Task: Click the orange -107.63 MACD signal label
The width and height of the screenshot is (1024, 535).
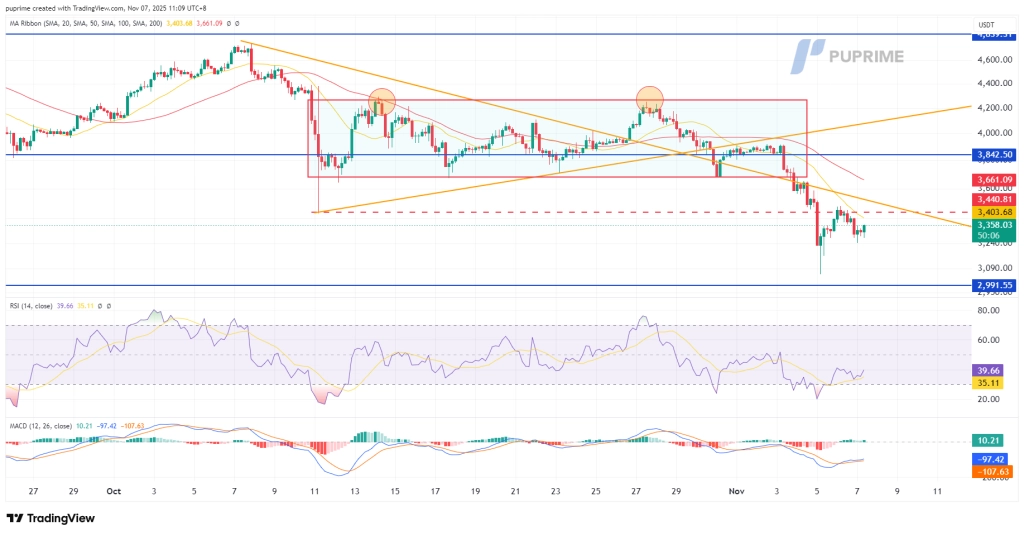Action: point(994,471)
